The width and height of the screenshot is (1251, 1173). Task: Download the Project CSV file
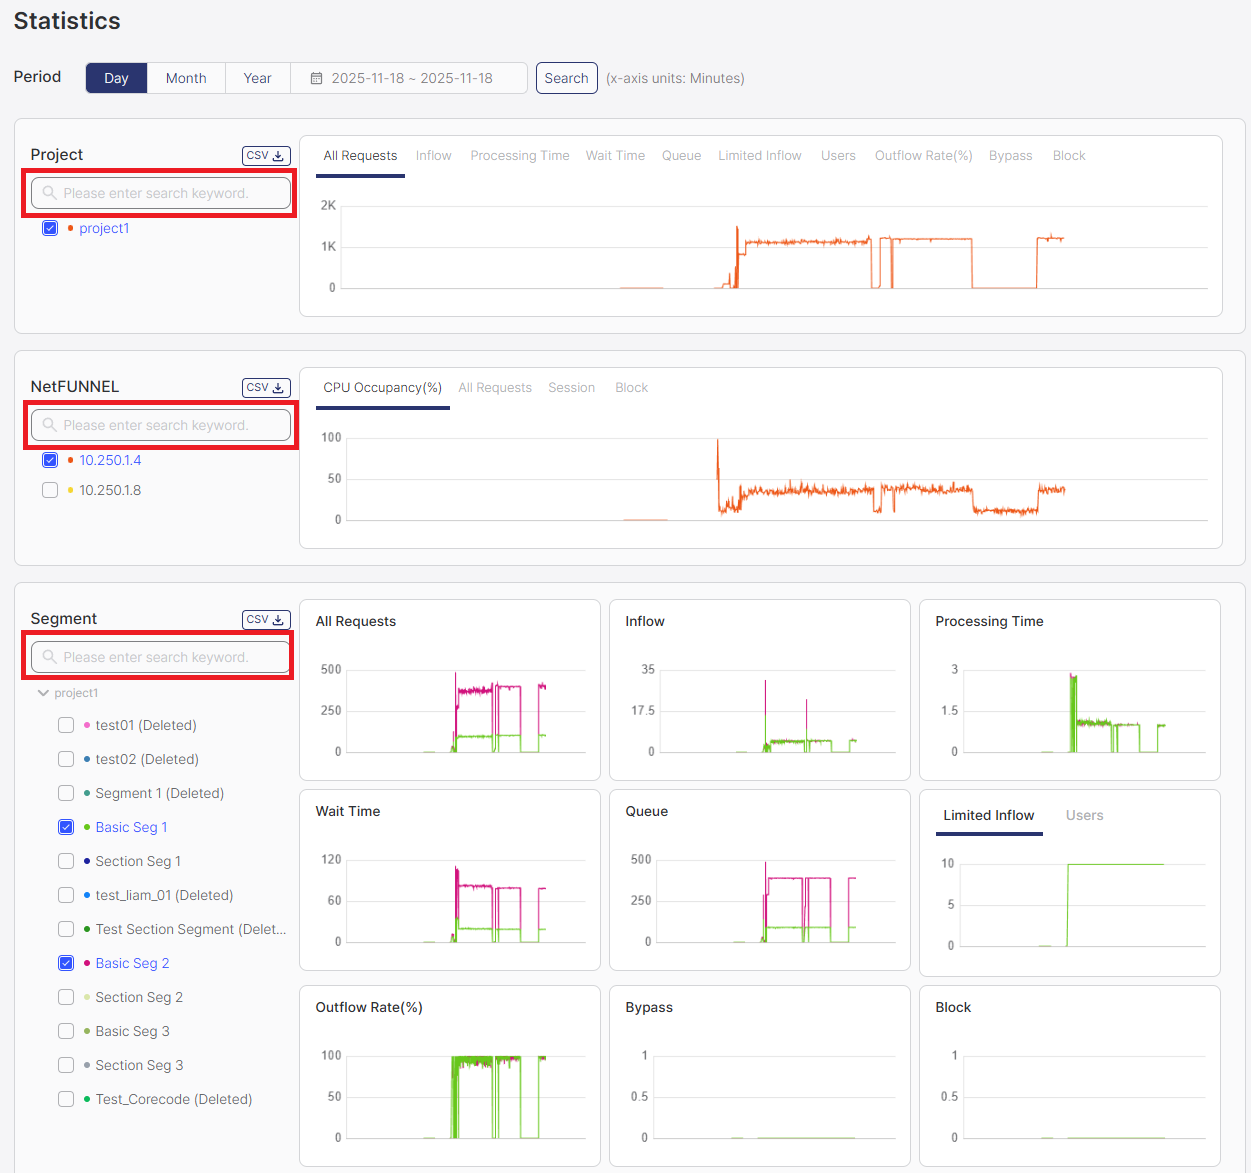click(x=266, y=156)
